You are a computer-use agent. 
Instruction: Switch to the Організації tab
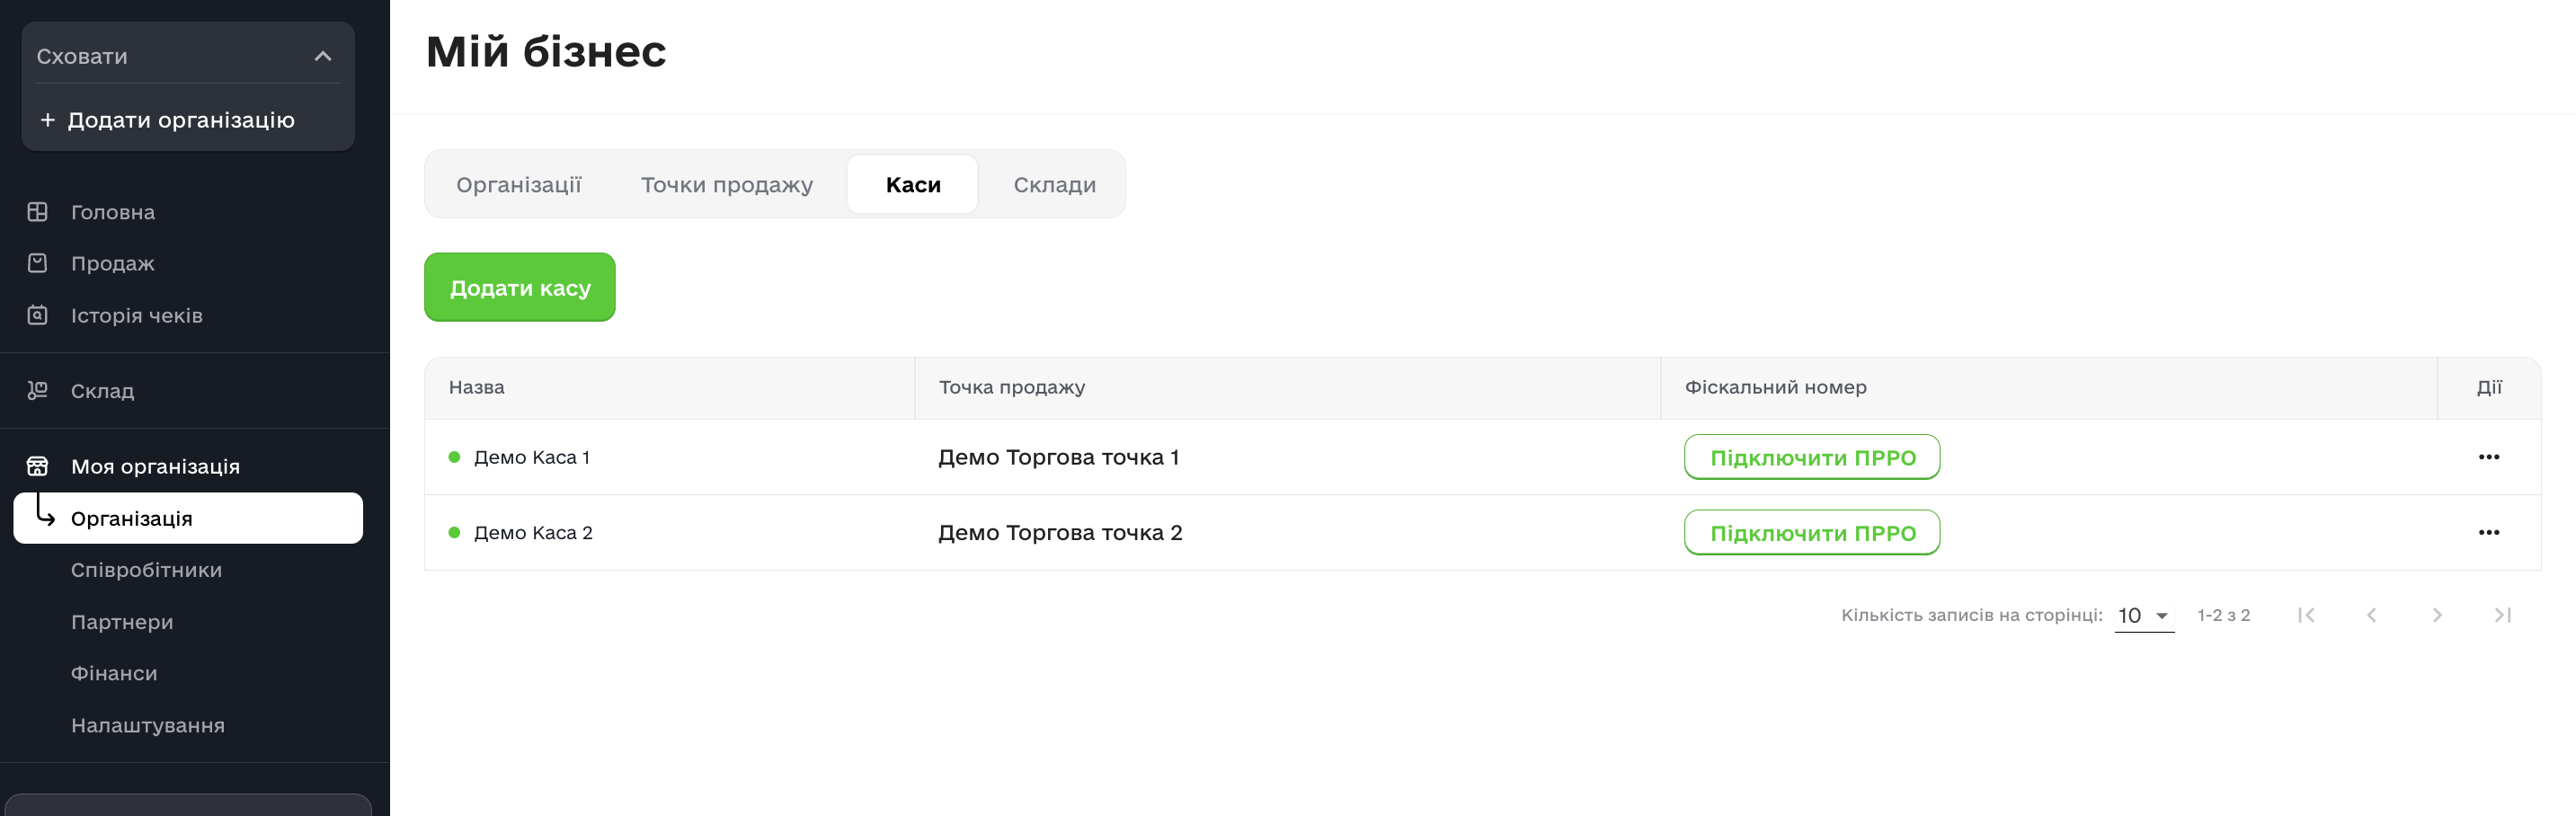(518, 185)
